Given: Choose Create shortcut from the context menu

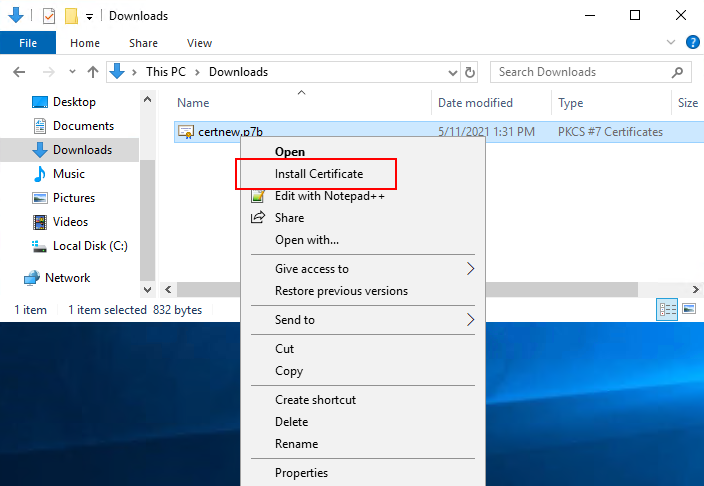Looking at the screenshot, I should [363, 400].
